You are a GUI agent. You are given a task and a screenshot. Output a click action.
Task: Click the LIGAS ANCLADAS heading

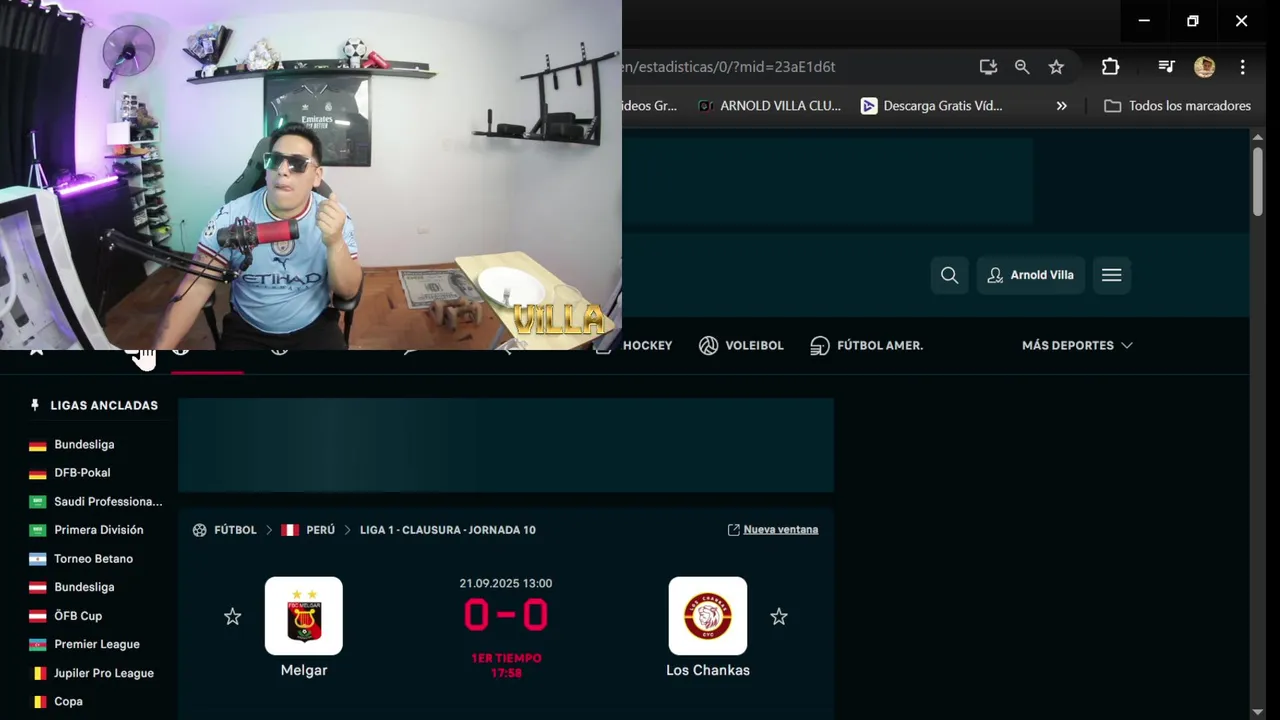click(104, 405)
